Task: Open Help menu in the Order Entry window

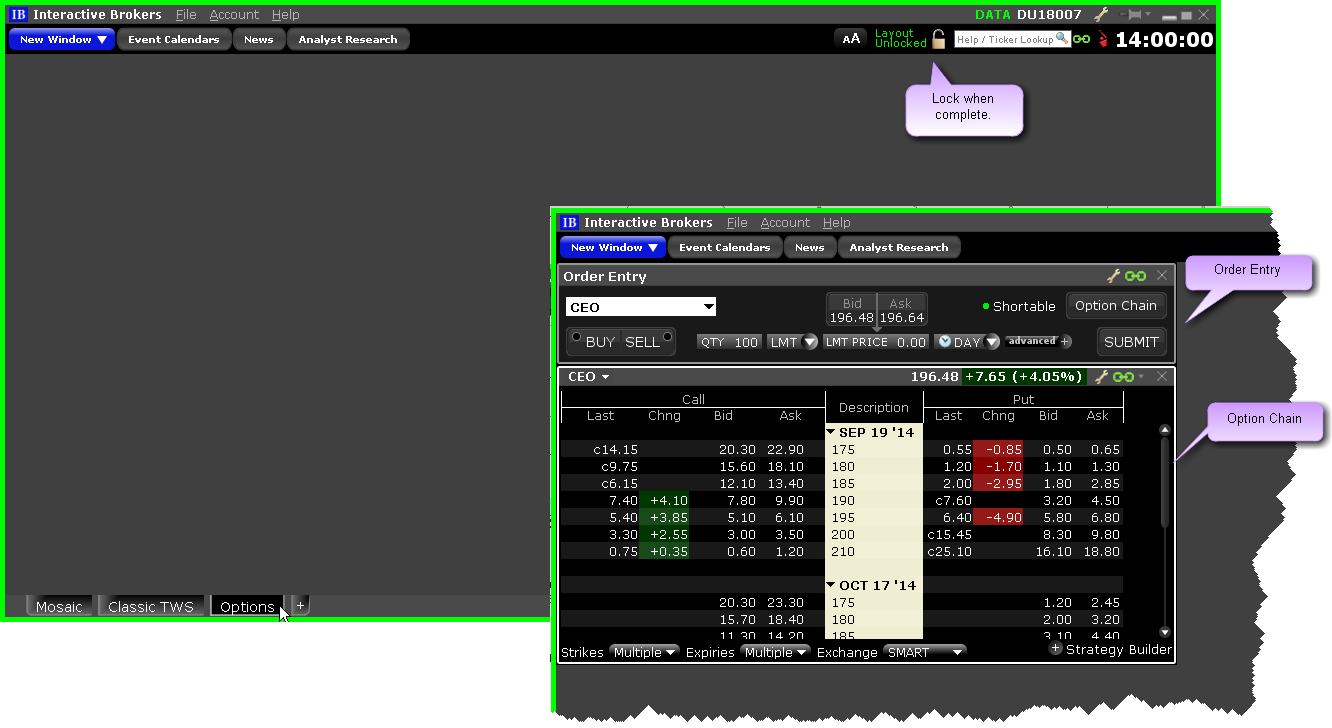Action: click(x=836, y=223)
